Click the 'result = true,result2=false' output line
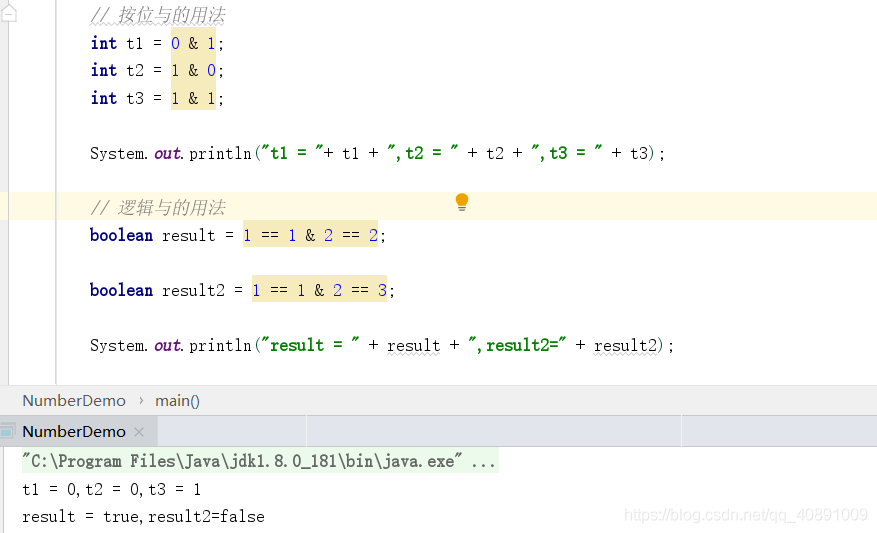This screenshot has width=877, height=533. pyautogui.click(x=143, y=516)
